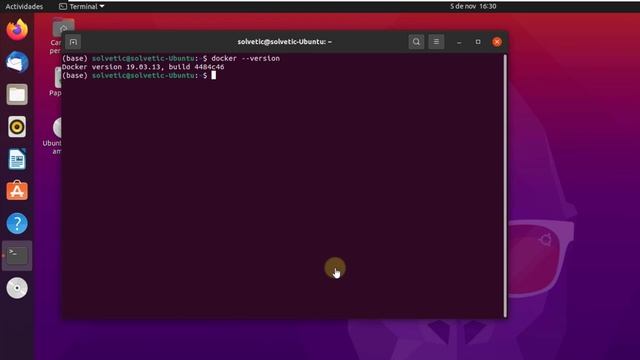Open the terminal hamburger menu
Viewport: 640px width, 360px height.
click(436, 42)
